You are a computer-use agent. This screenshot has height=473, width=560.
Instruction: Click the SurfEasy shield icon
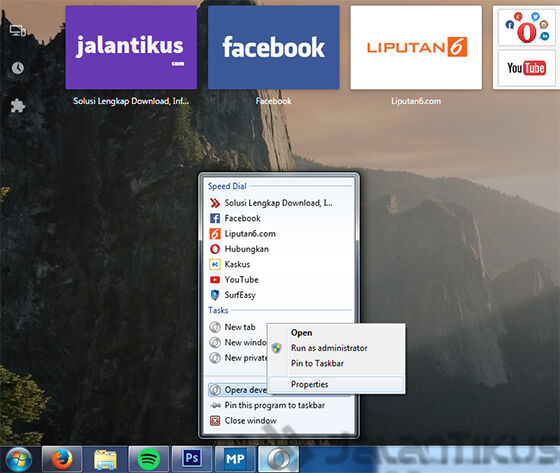point(215,295)
